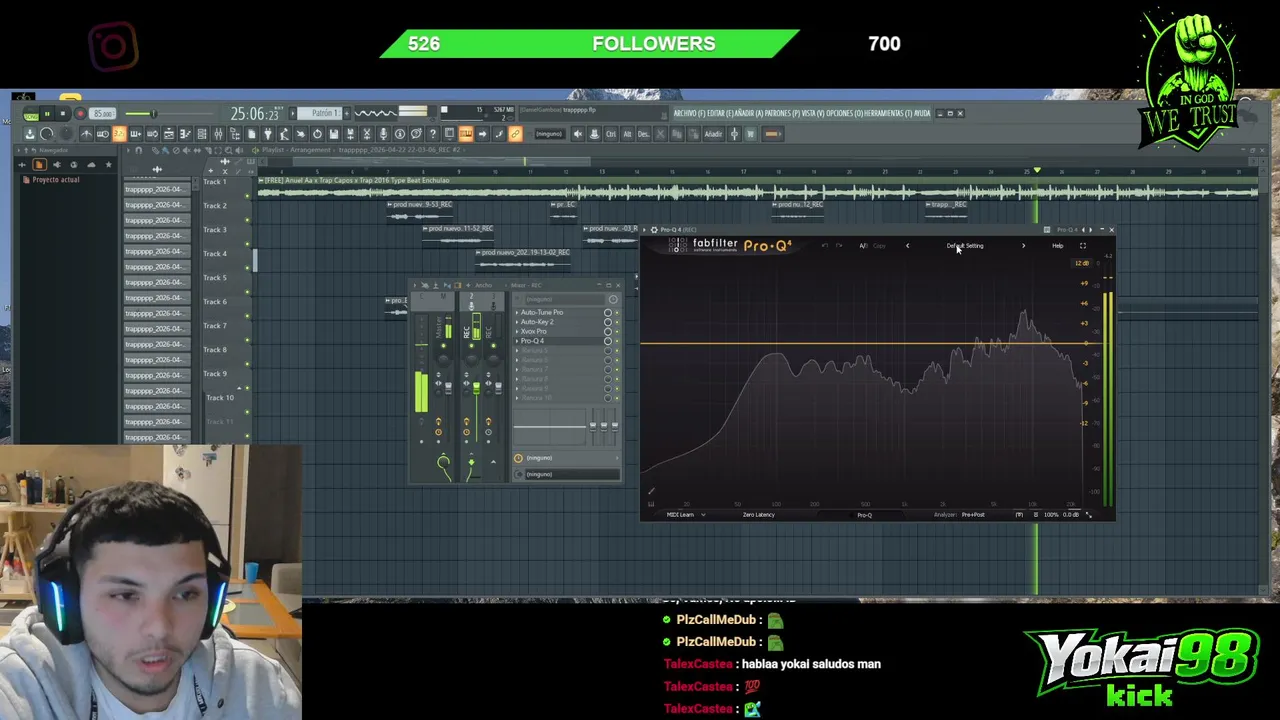Viewport: 1280px width, 720px height.
Task: Click the REC channel fader in mixer
Action: point(476,388)
